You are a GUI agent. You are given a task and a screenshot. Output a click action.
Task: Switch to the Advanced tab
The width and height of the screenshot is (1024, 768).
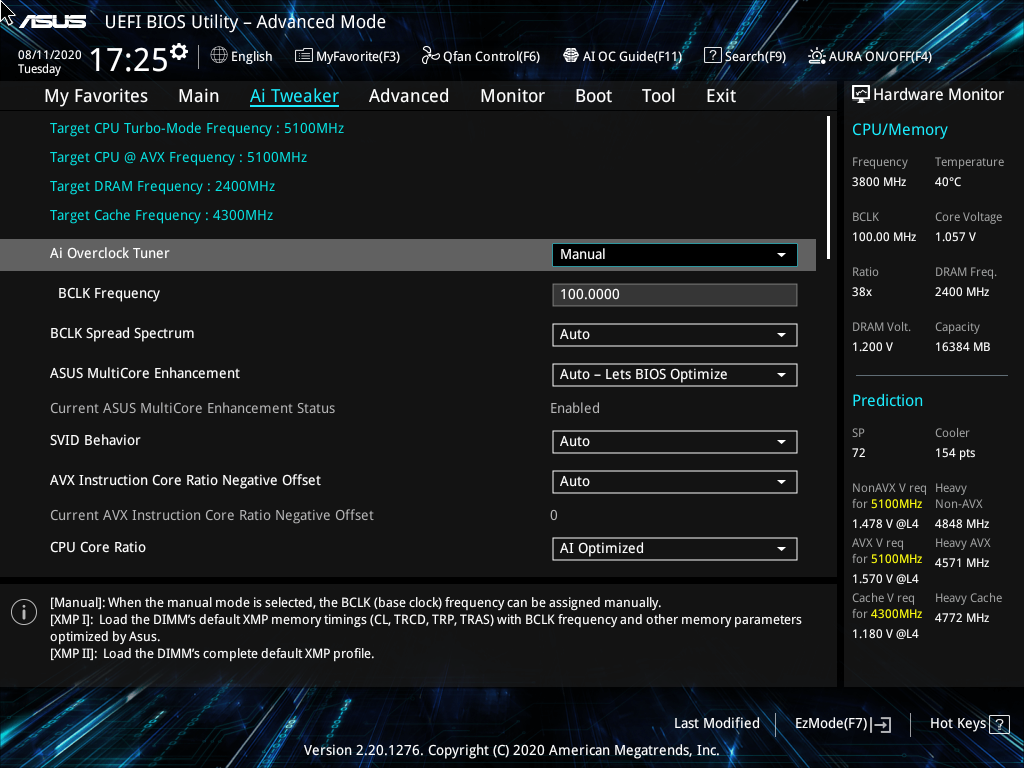click(409, 95)
